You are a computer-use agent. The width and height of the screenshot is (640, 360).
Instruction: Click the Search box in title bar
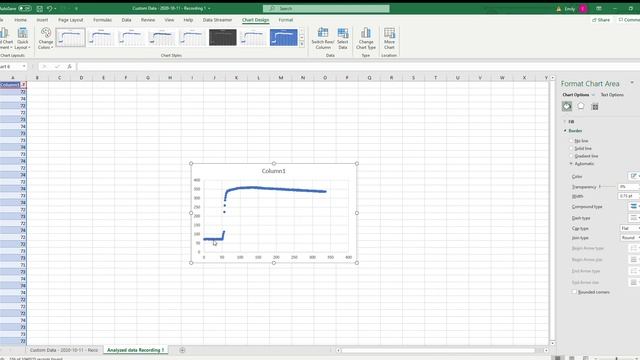[x=326, y=8]
